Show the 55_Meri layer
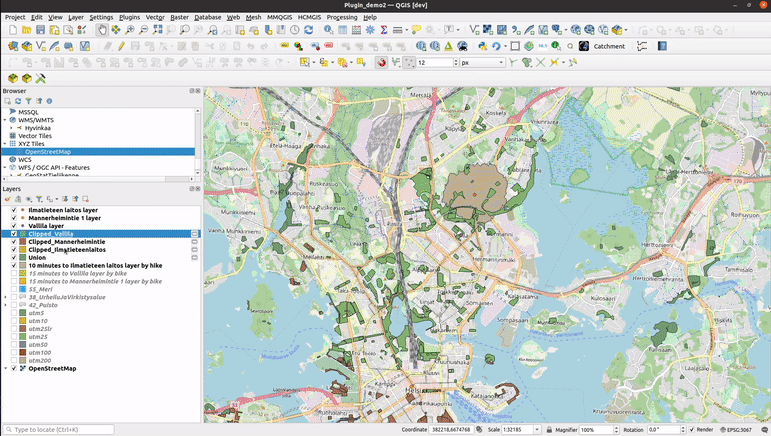Image resolution: width=771 pixels, height=436 pixels. coord(14,289)
